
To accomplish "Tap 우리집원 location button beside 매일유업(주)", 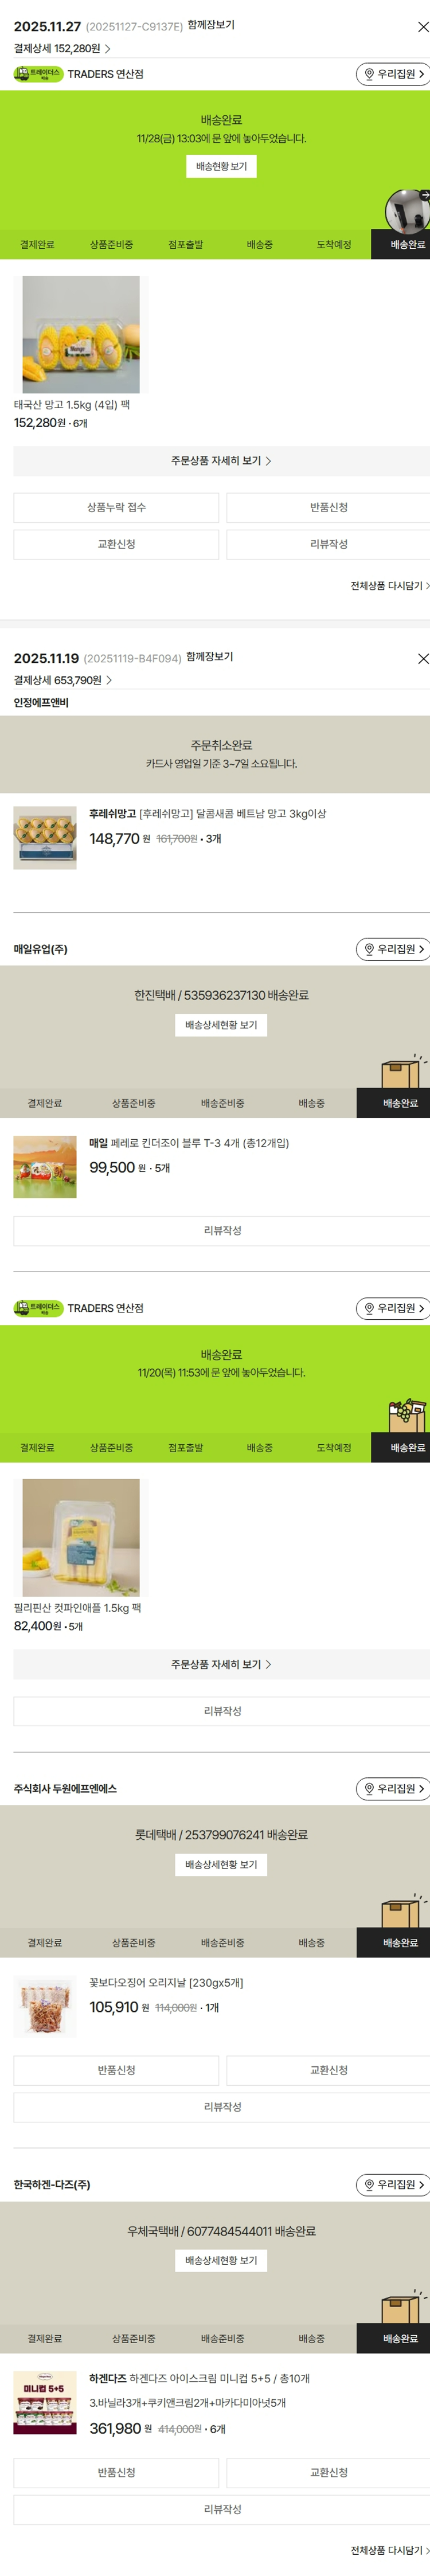I will point(393,949).
